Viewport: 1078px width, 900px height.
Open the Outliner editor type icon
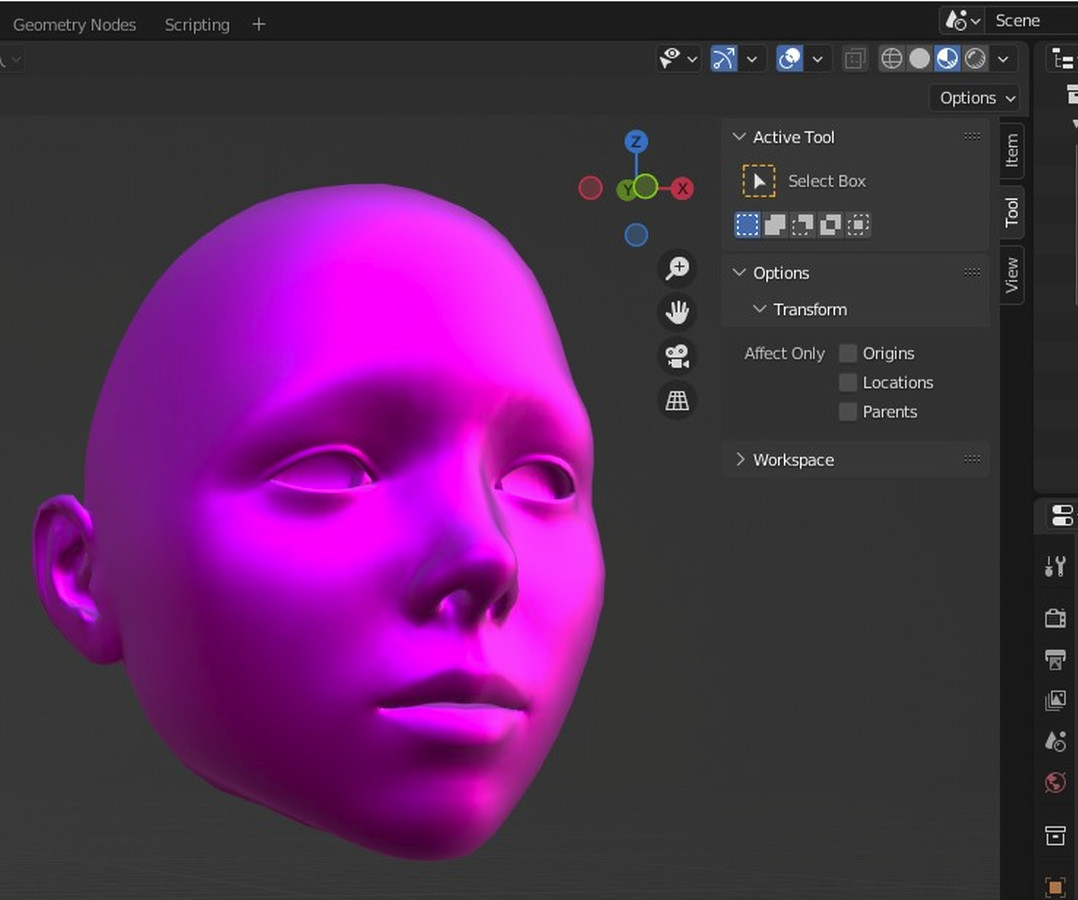[1063, 61]
